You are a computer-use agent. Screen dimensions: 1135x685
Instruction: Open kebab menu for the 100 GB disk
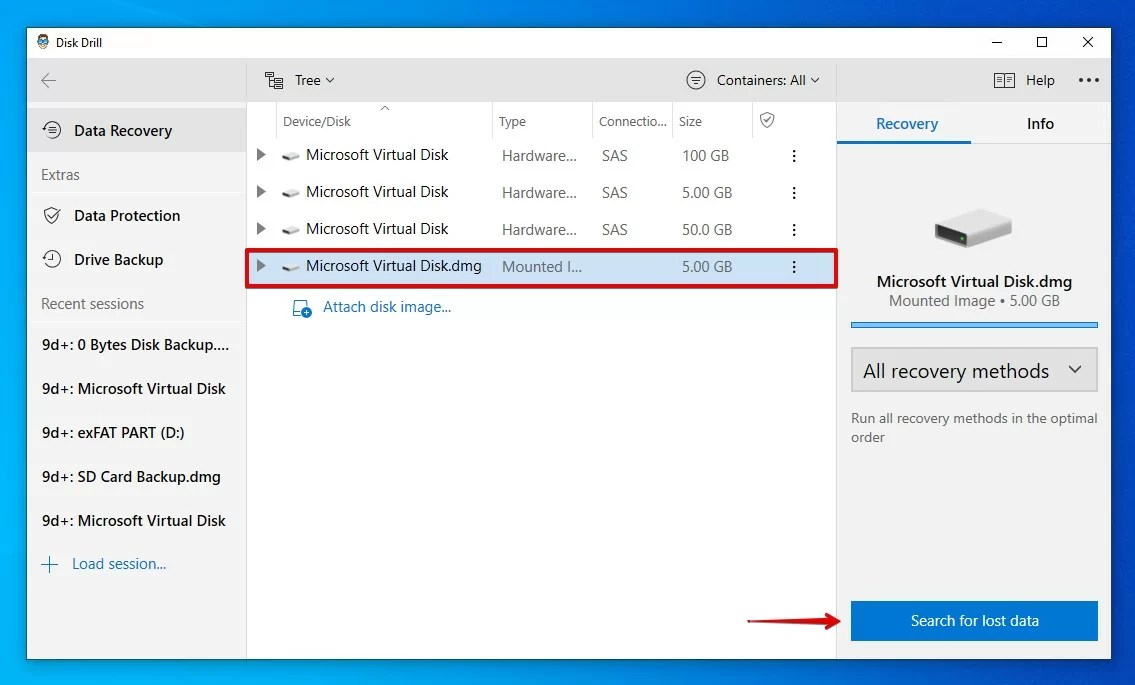793,155
